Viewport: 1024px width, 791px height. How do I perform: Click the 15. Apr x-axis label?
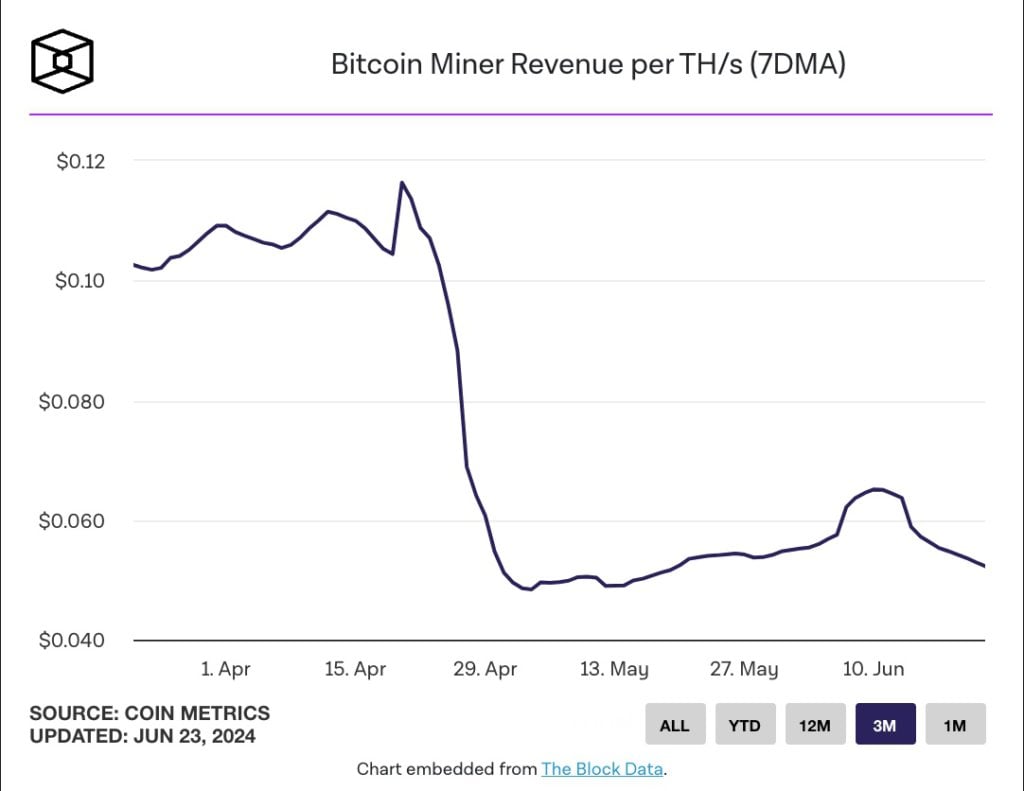[355, 669]
